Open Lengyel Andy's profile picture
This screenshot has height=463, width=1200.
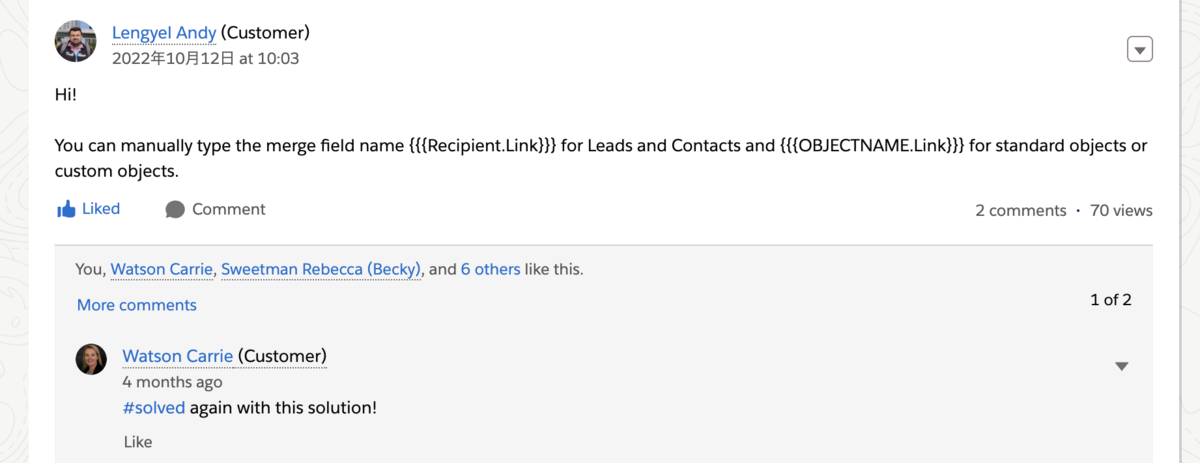pyautogui.click(x=76, y=42)
